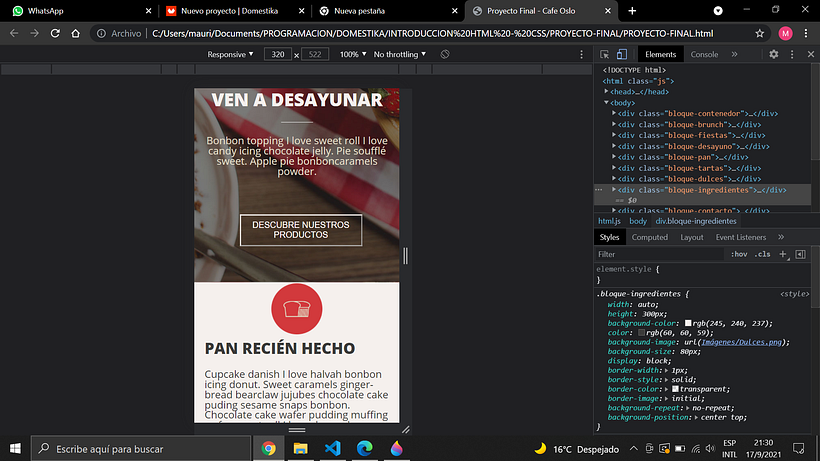
Task: Expand the head element node
Action: click(x=607, y=91)
